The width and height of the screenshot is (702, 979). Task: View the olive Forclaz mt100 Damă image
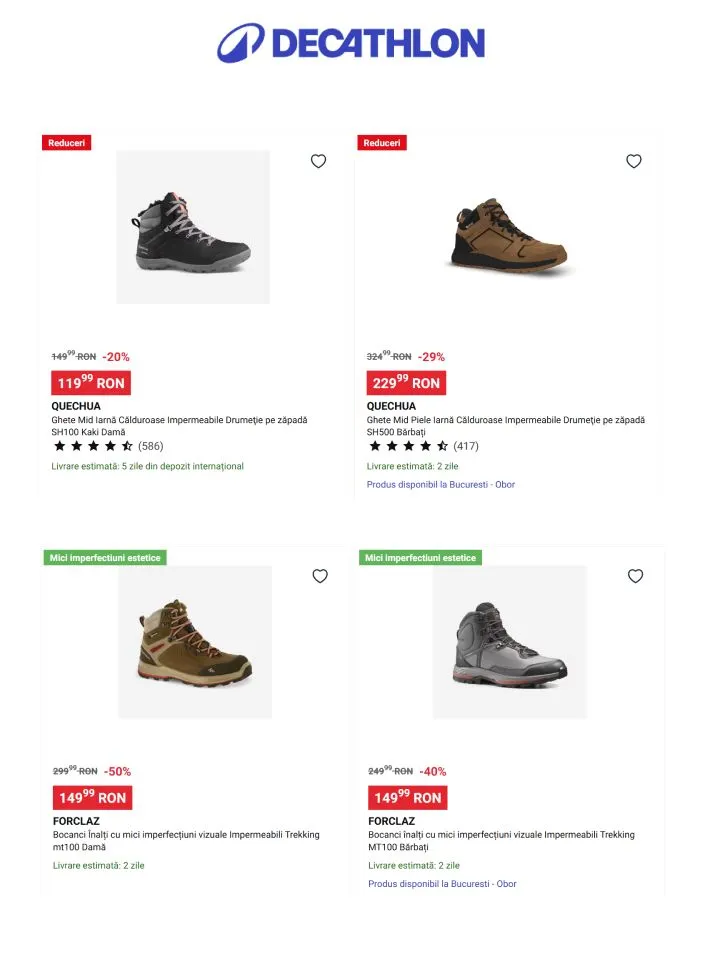(x=195, y=642)
